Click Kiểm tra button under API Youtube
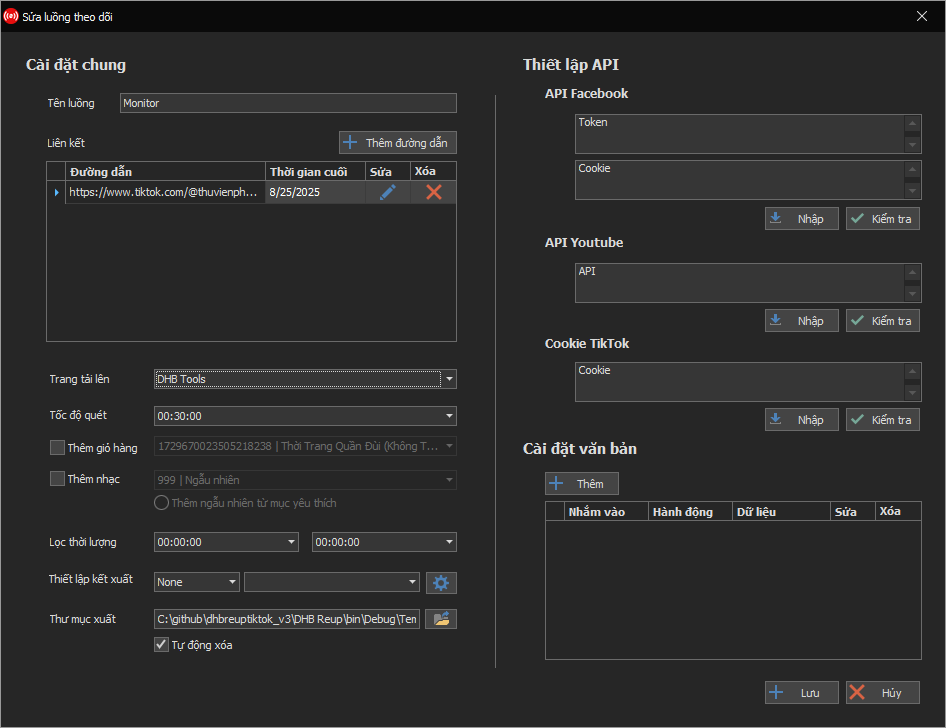This screenshot has height=728, width=946. 883,321
